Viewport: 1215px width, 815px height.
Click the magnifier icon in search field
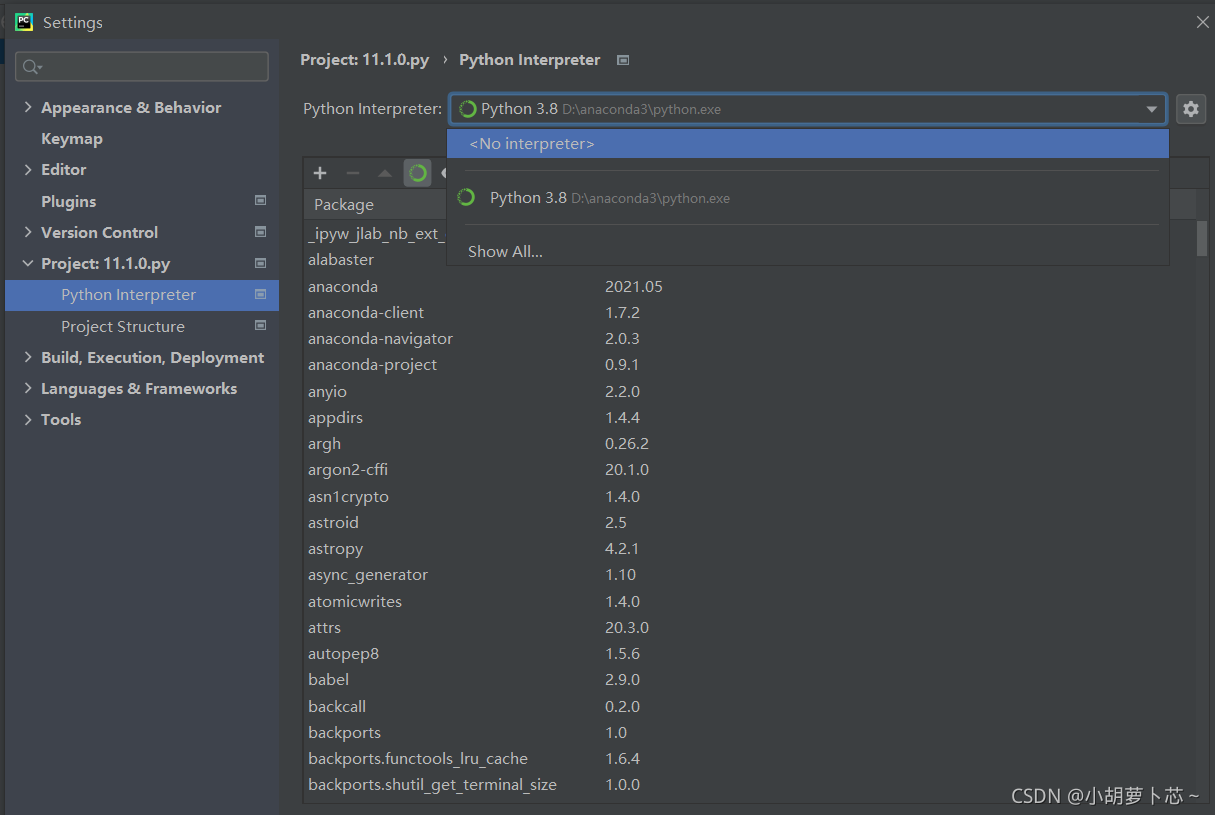[32, 67]
